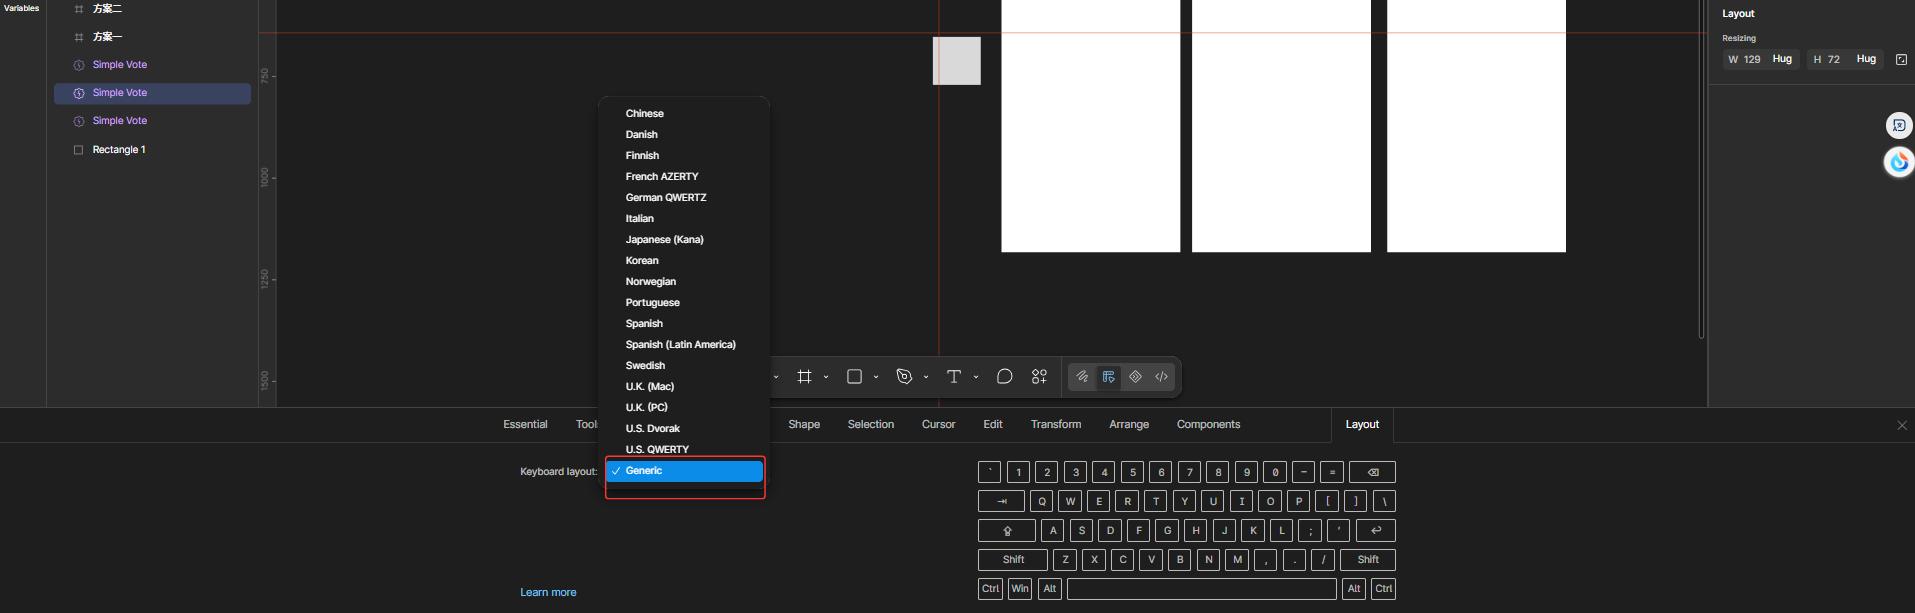Click the floating translate icon
This screenshot has height=613, width=1915.
tap(1899, 125)
